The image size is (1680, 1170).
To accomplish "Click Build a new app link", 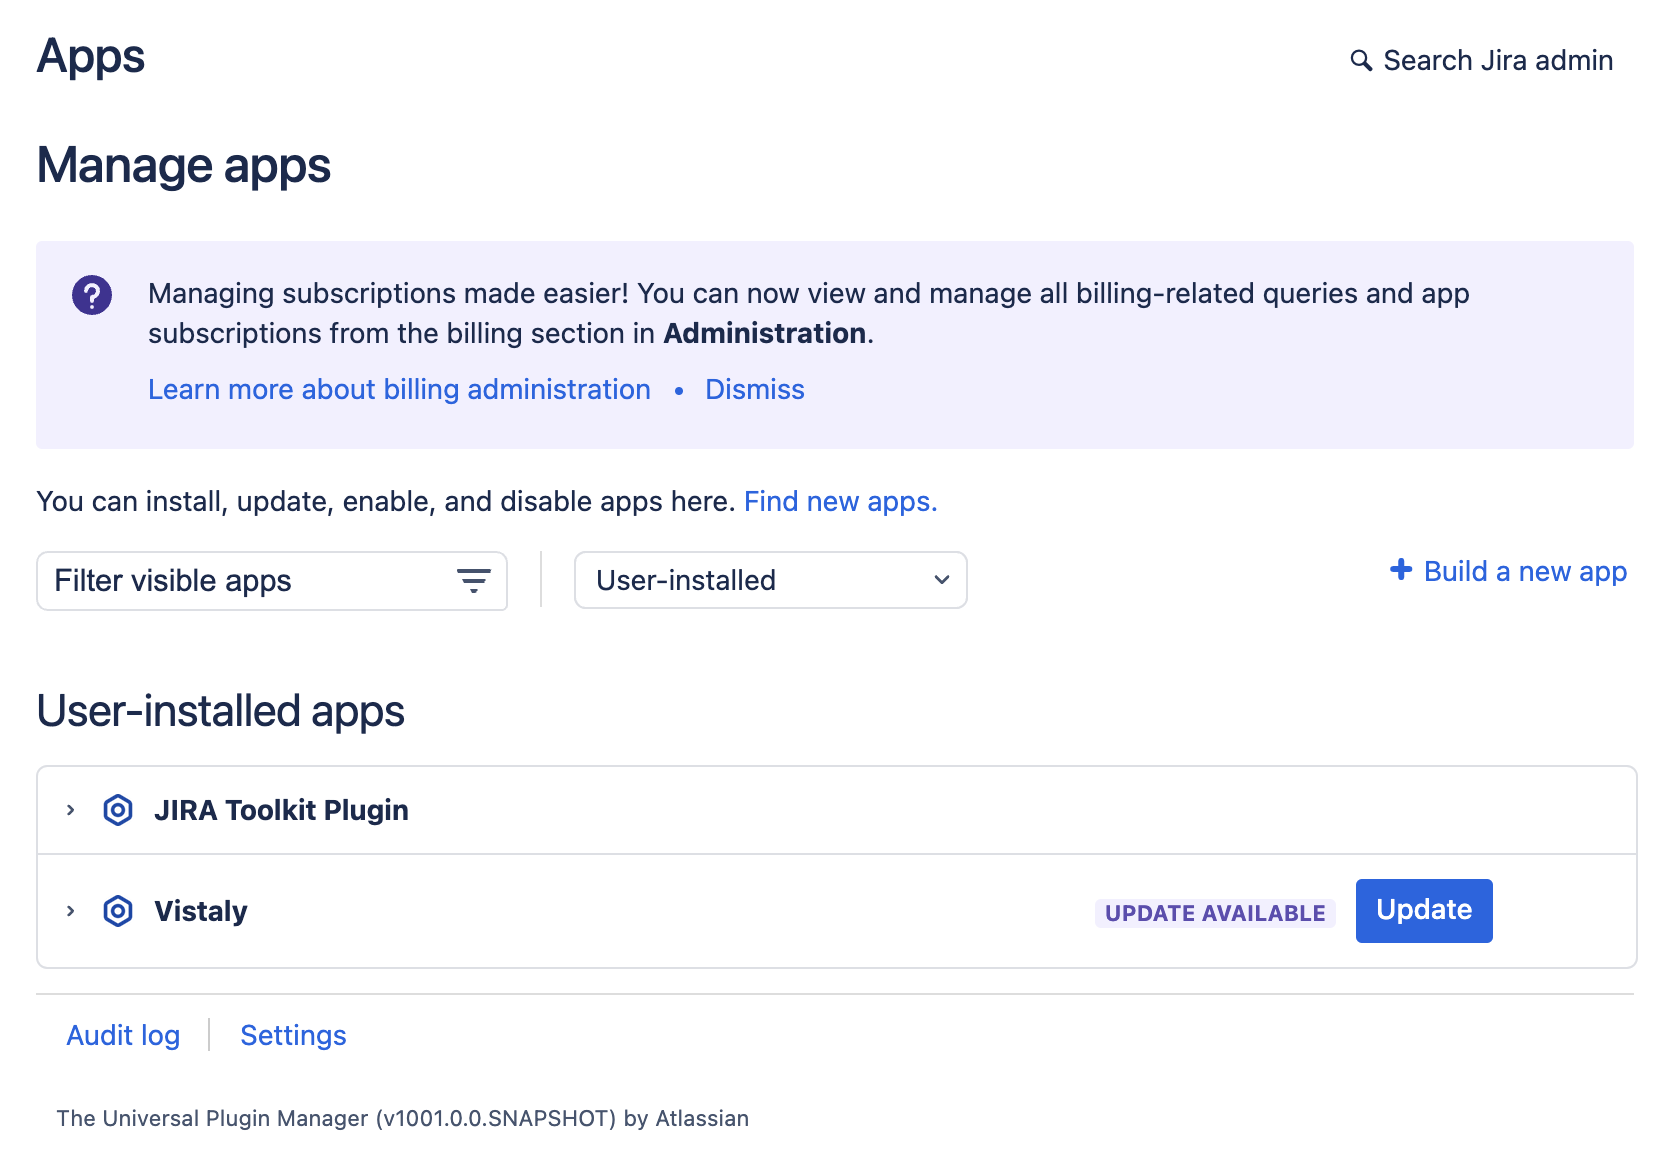I will pos(1509,571).
